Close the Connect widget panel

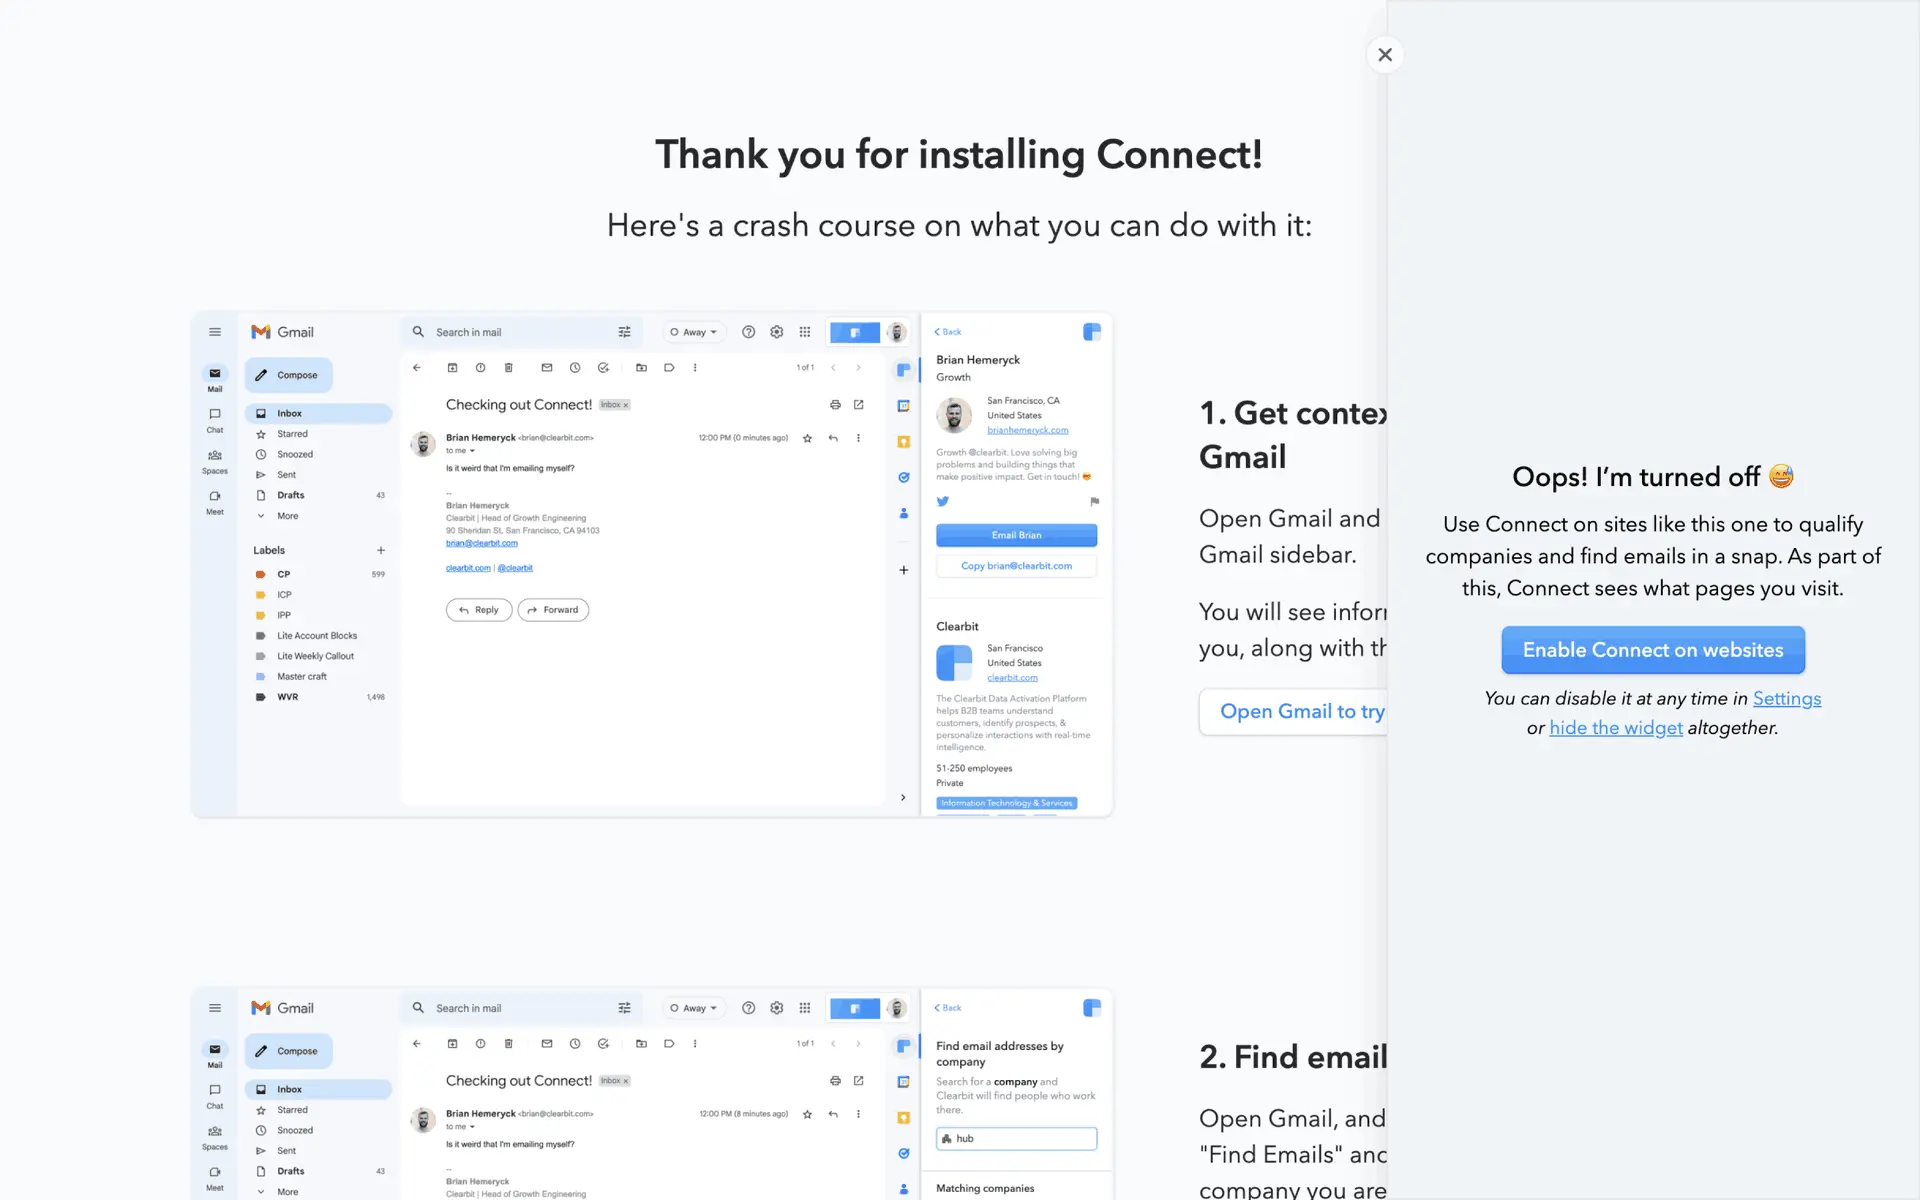pyautogui.click(x=1384, y=55)
